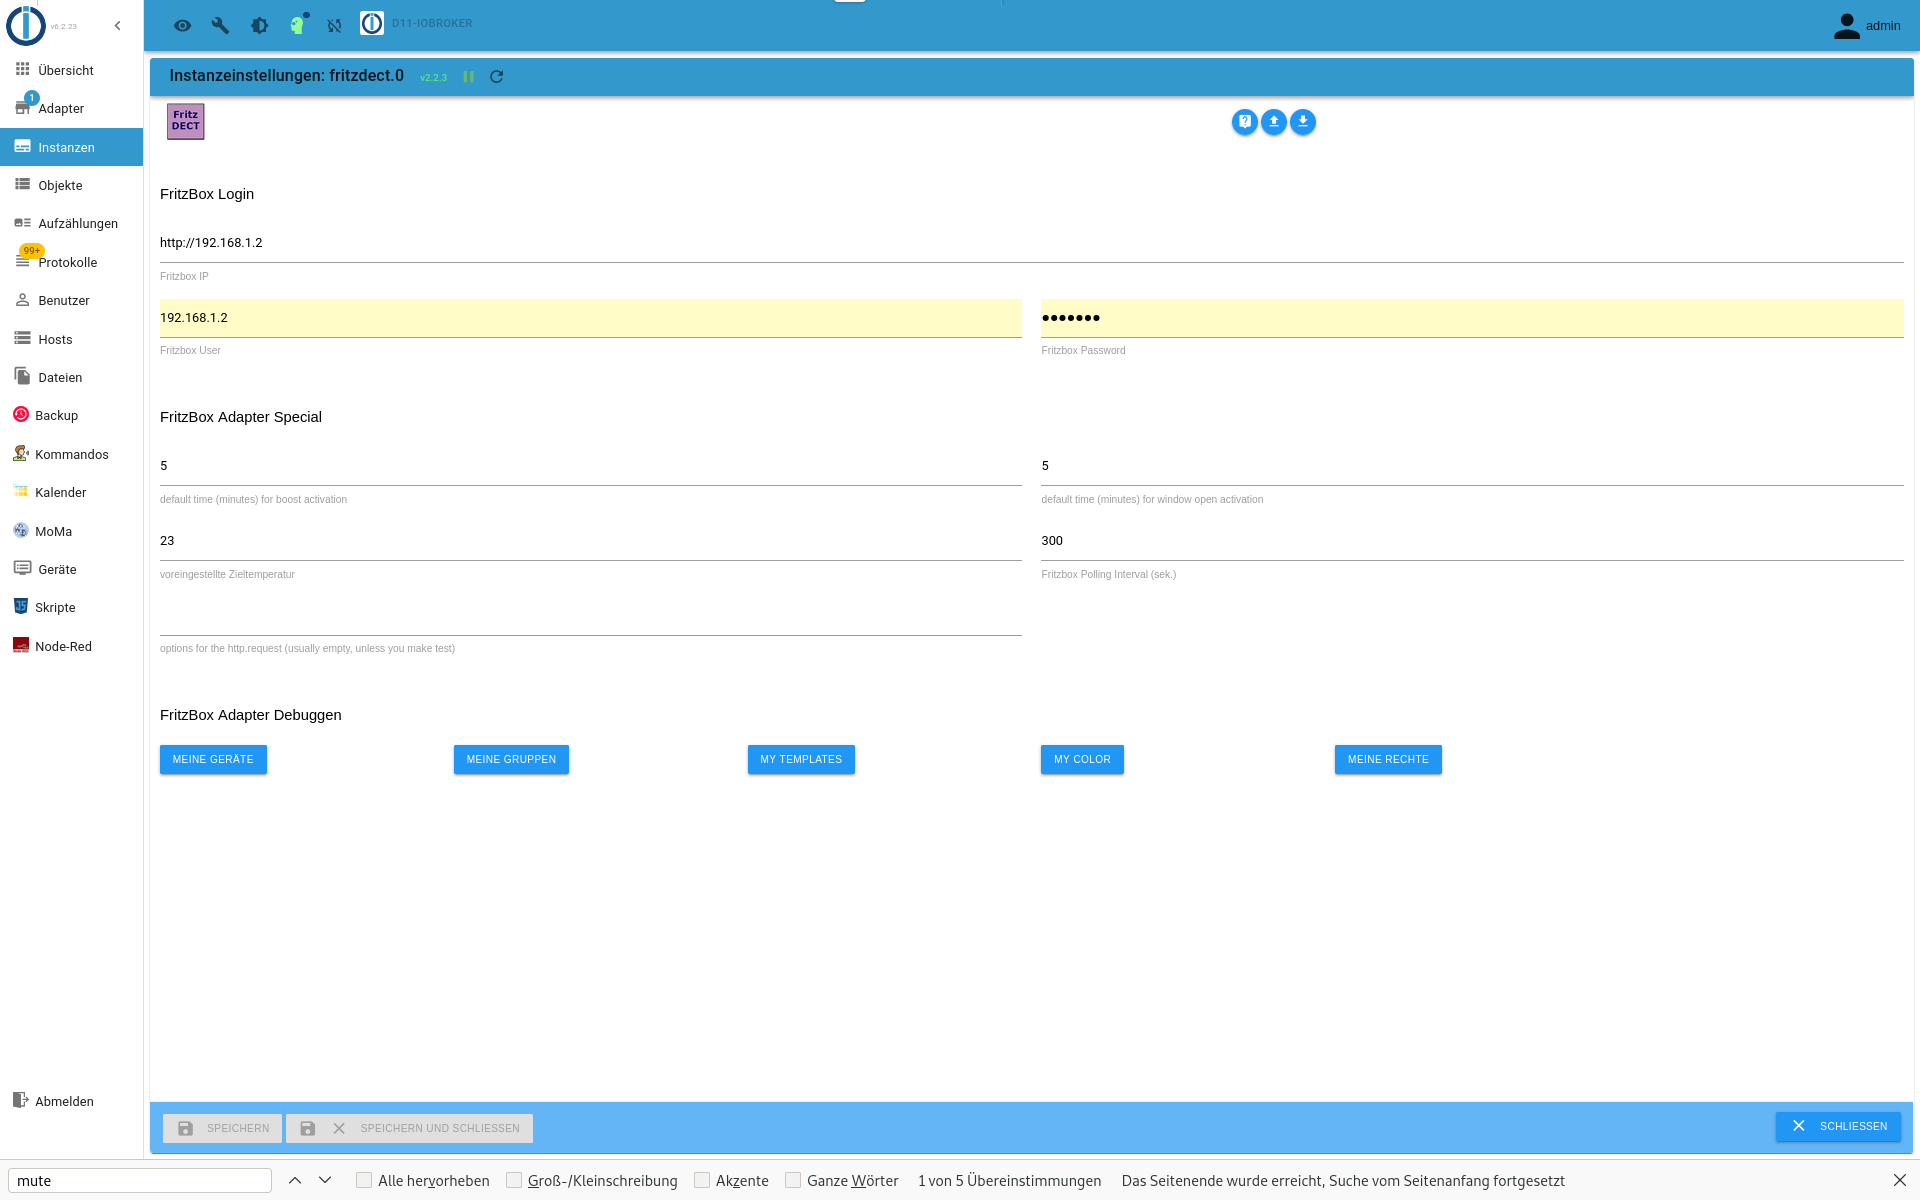Click the MEINE GERÄTE button

coord(213,759)
